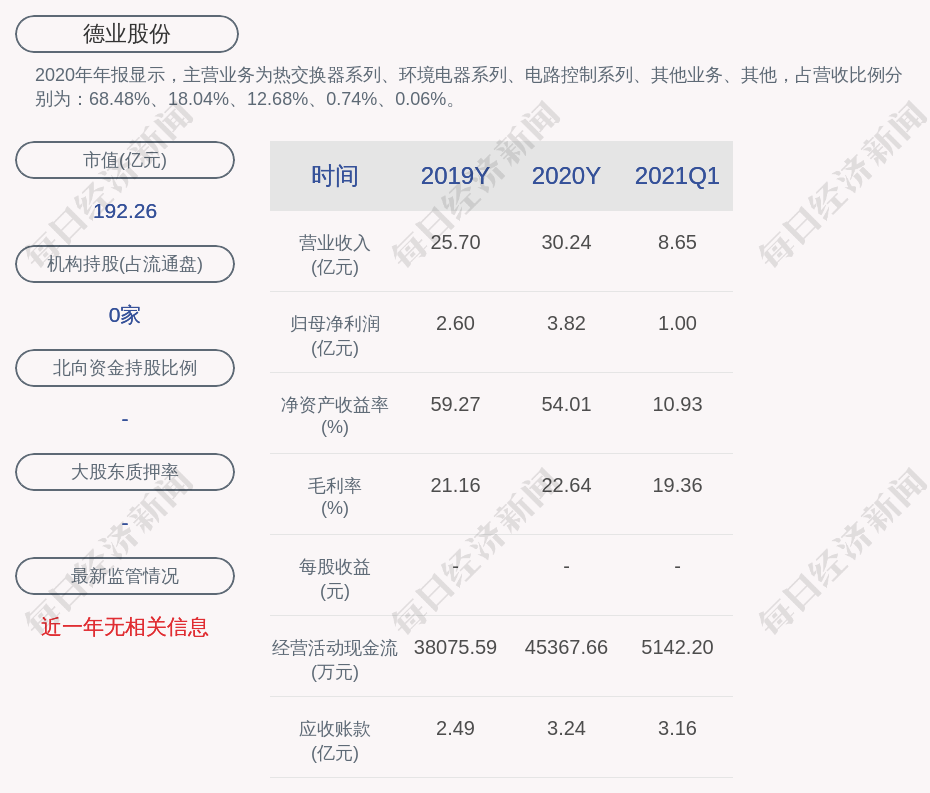
Task: Select the 市值(亿元) label pill
Action: point(125,160)
